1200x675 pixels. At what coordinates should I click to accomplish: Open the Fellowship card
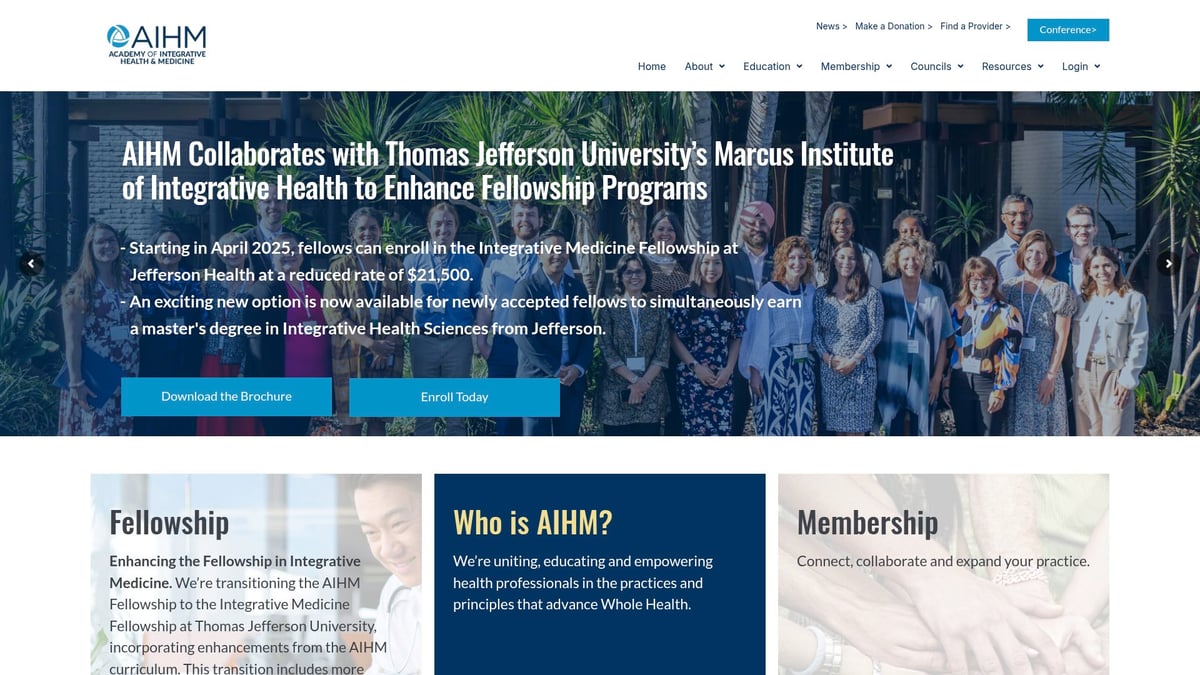[x=256, y=574]
